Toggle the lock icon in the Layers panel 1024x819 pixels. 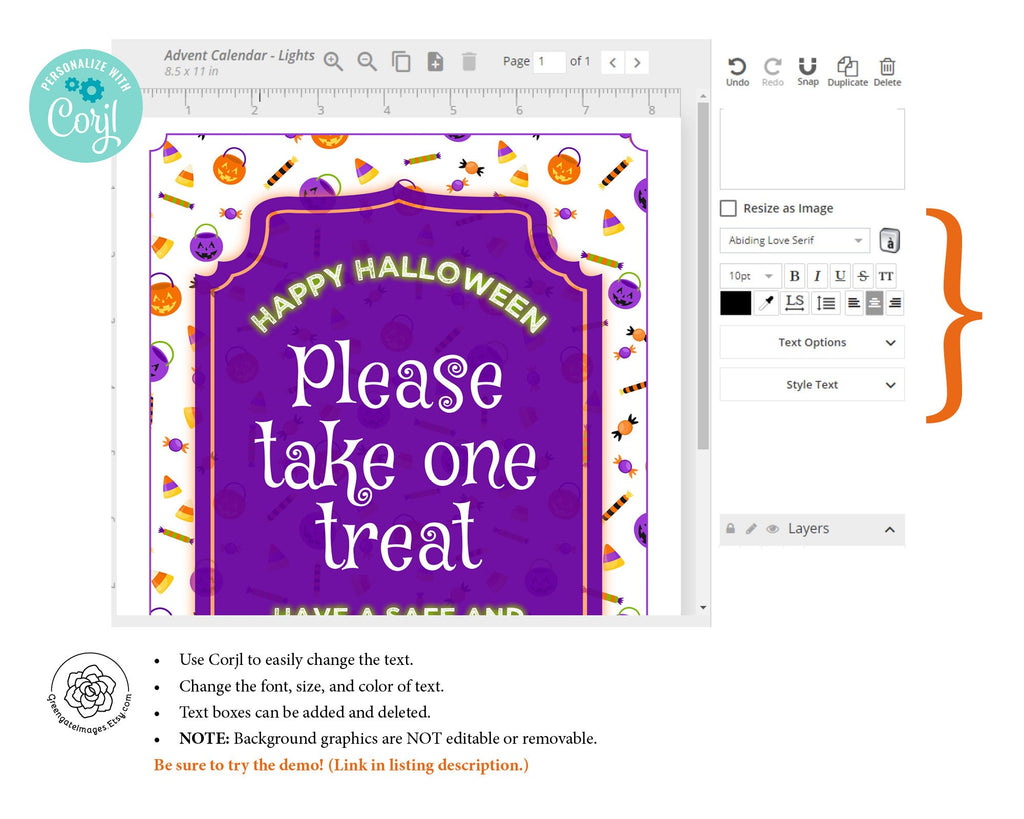(730, 528)
